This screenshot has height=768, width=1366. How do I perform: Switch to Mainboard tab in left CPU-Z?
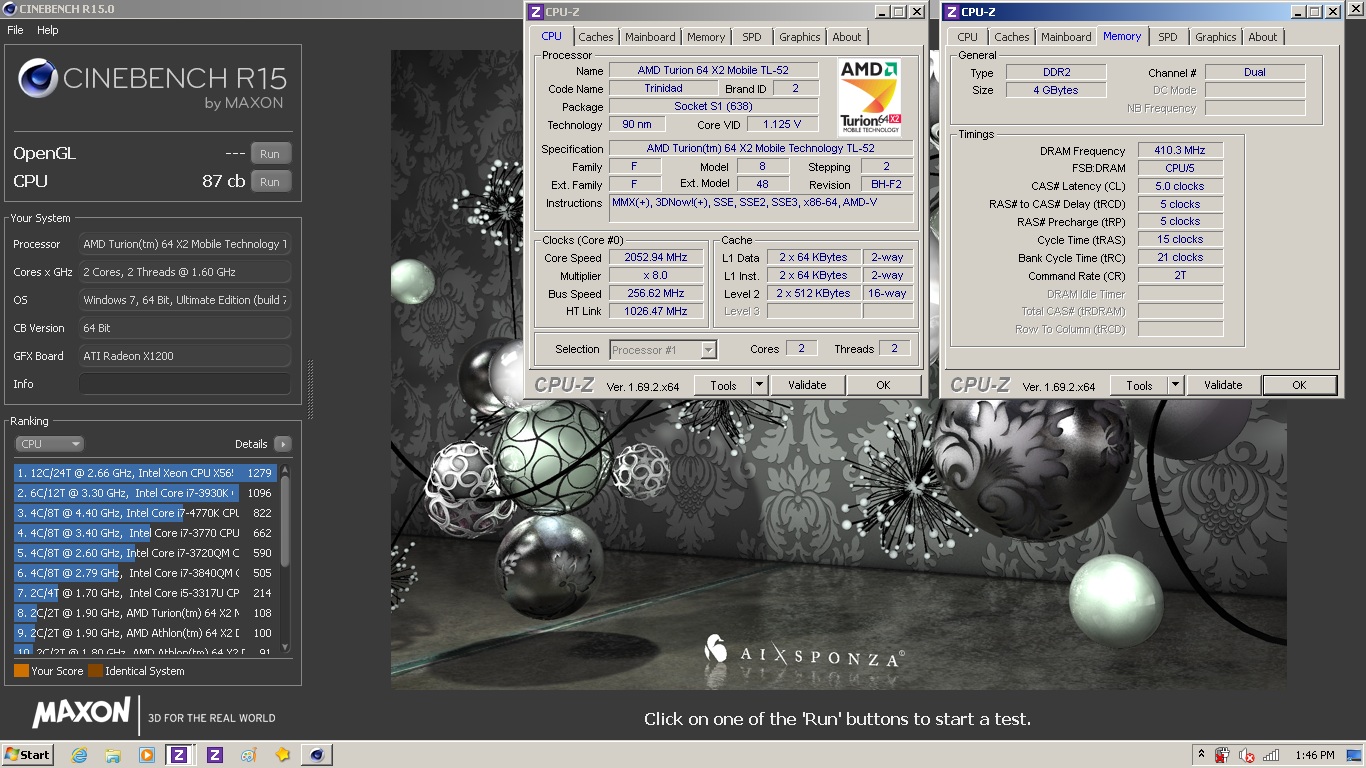click(x=650, y=37)
